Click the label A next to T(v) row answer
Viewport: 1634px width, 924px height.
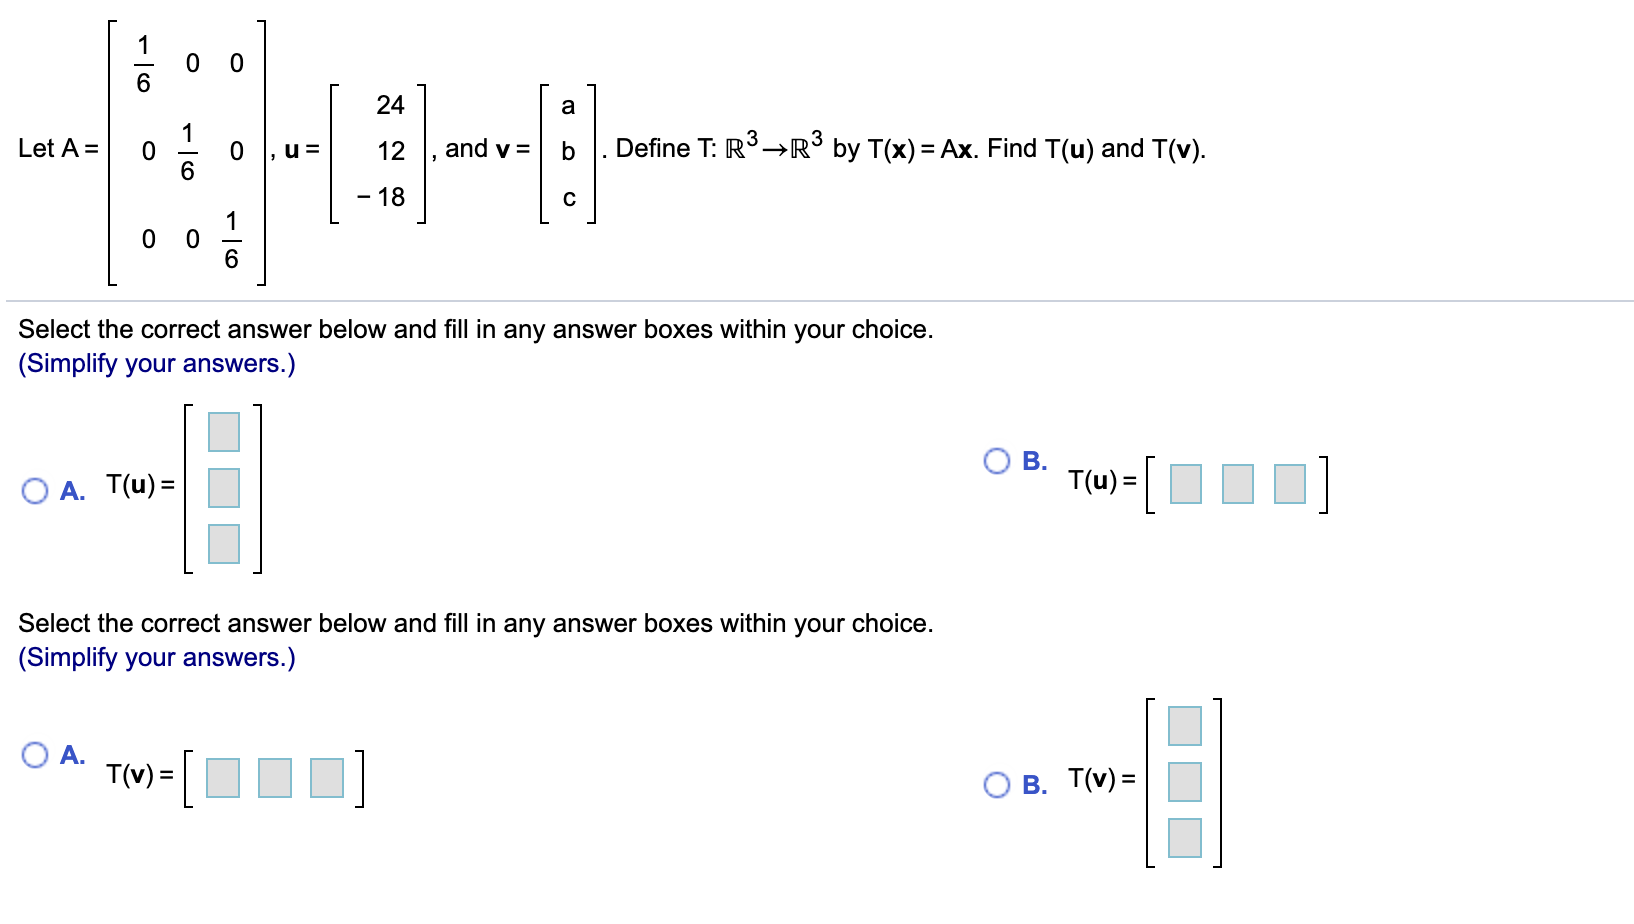(71, 756)
